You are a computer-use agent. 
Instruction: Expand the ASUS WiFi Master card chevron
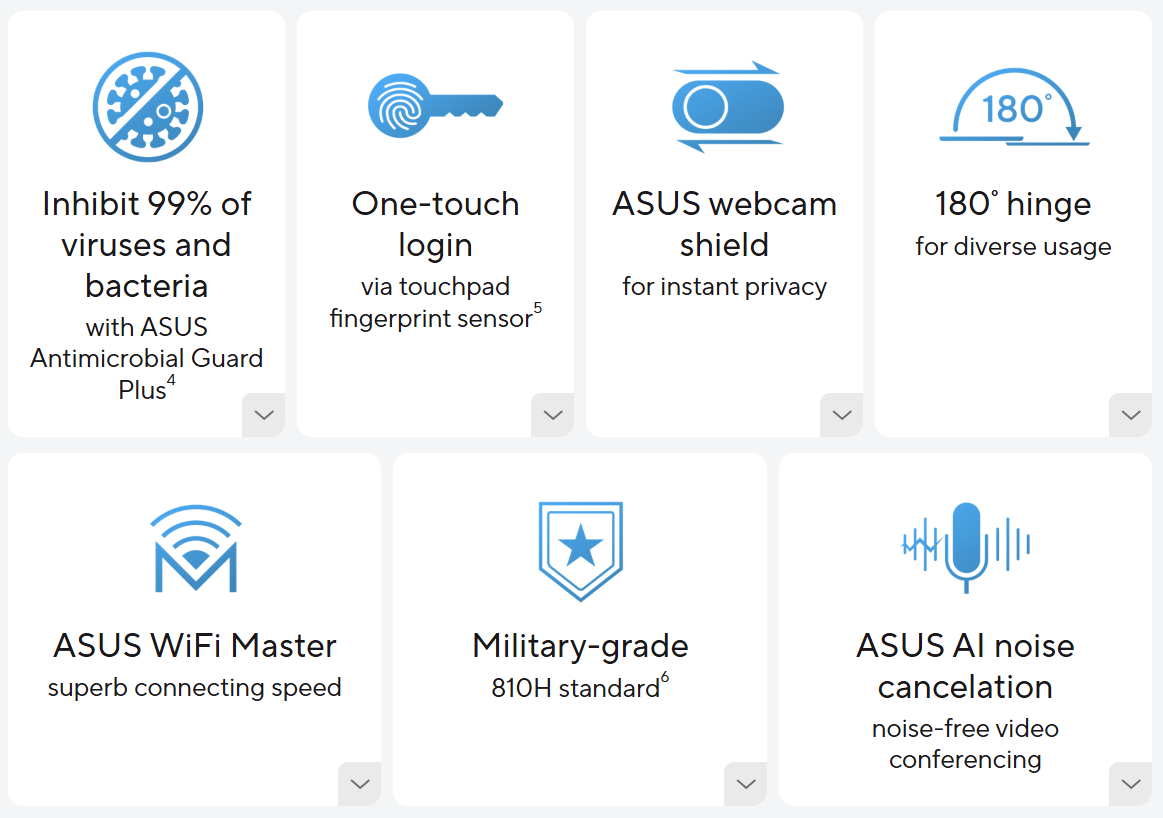(x=360, y=784)
